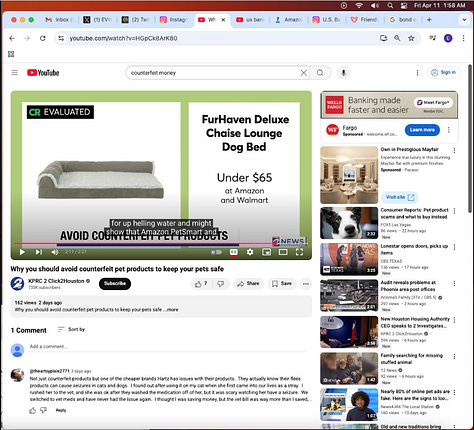Image resolution: width=474 pixels, height=430 pixels.
Task: Switch to Friend tab
Action: pyautogui.click(x=365, y=20)
